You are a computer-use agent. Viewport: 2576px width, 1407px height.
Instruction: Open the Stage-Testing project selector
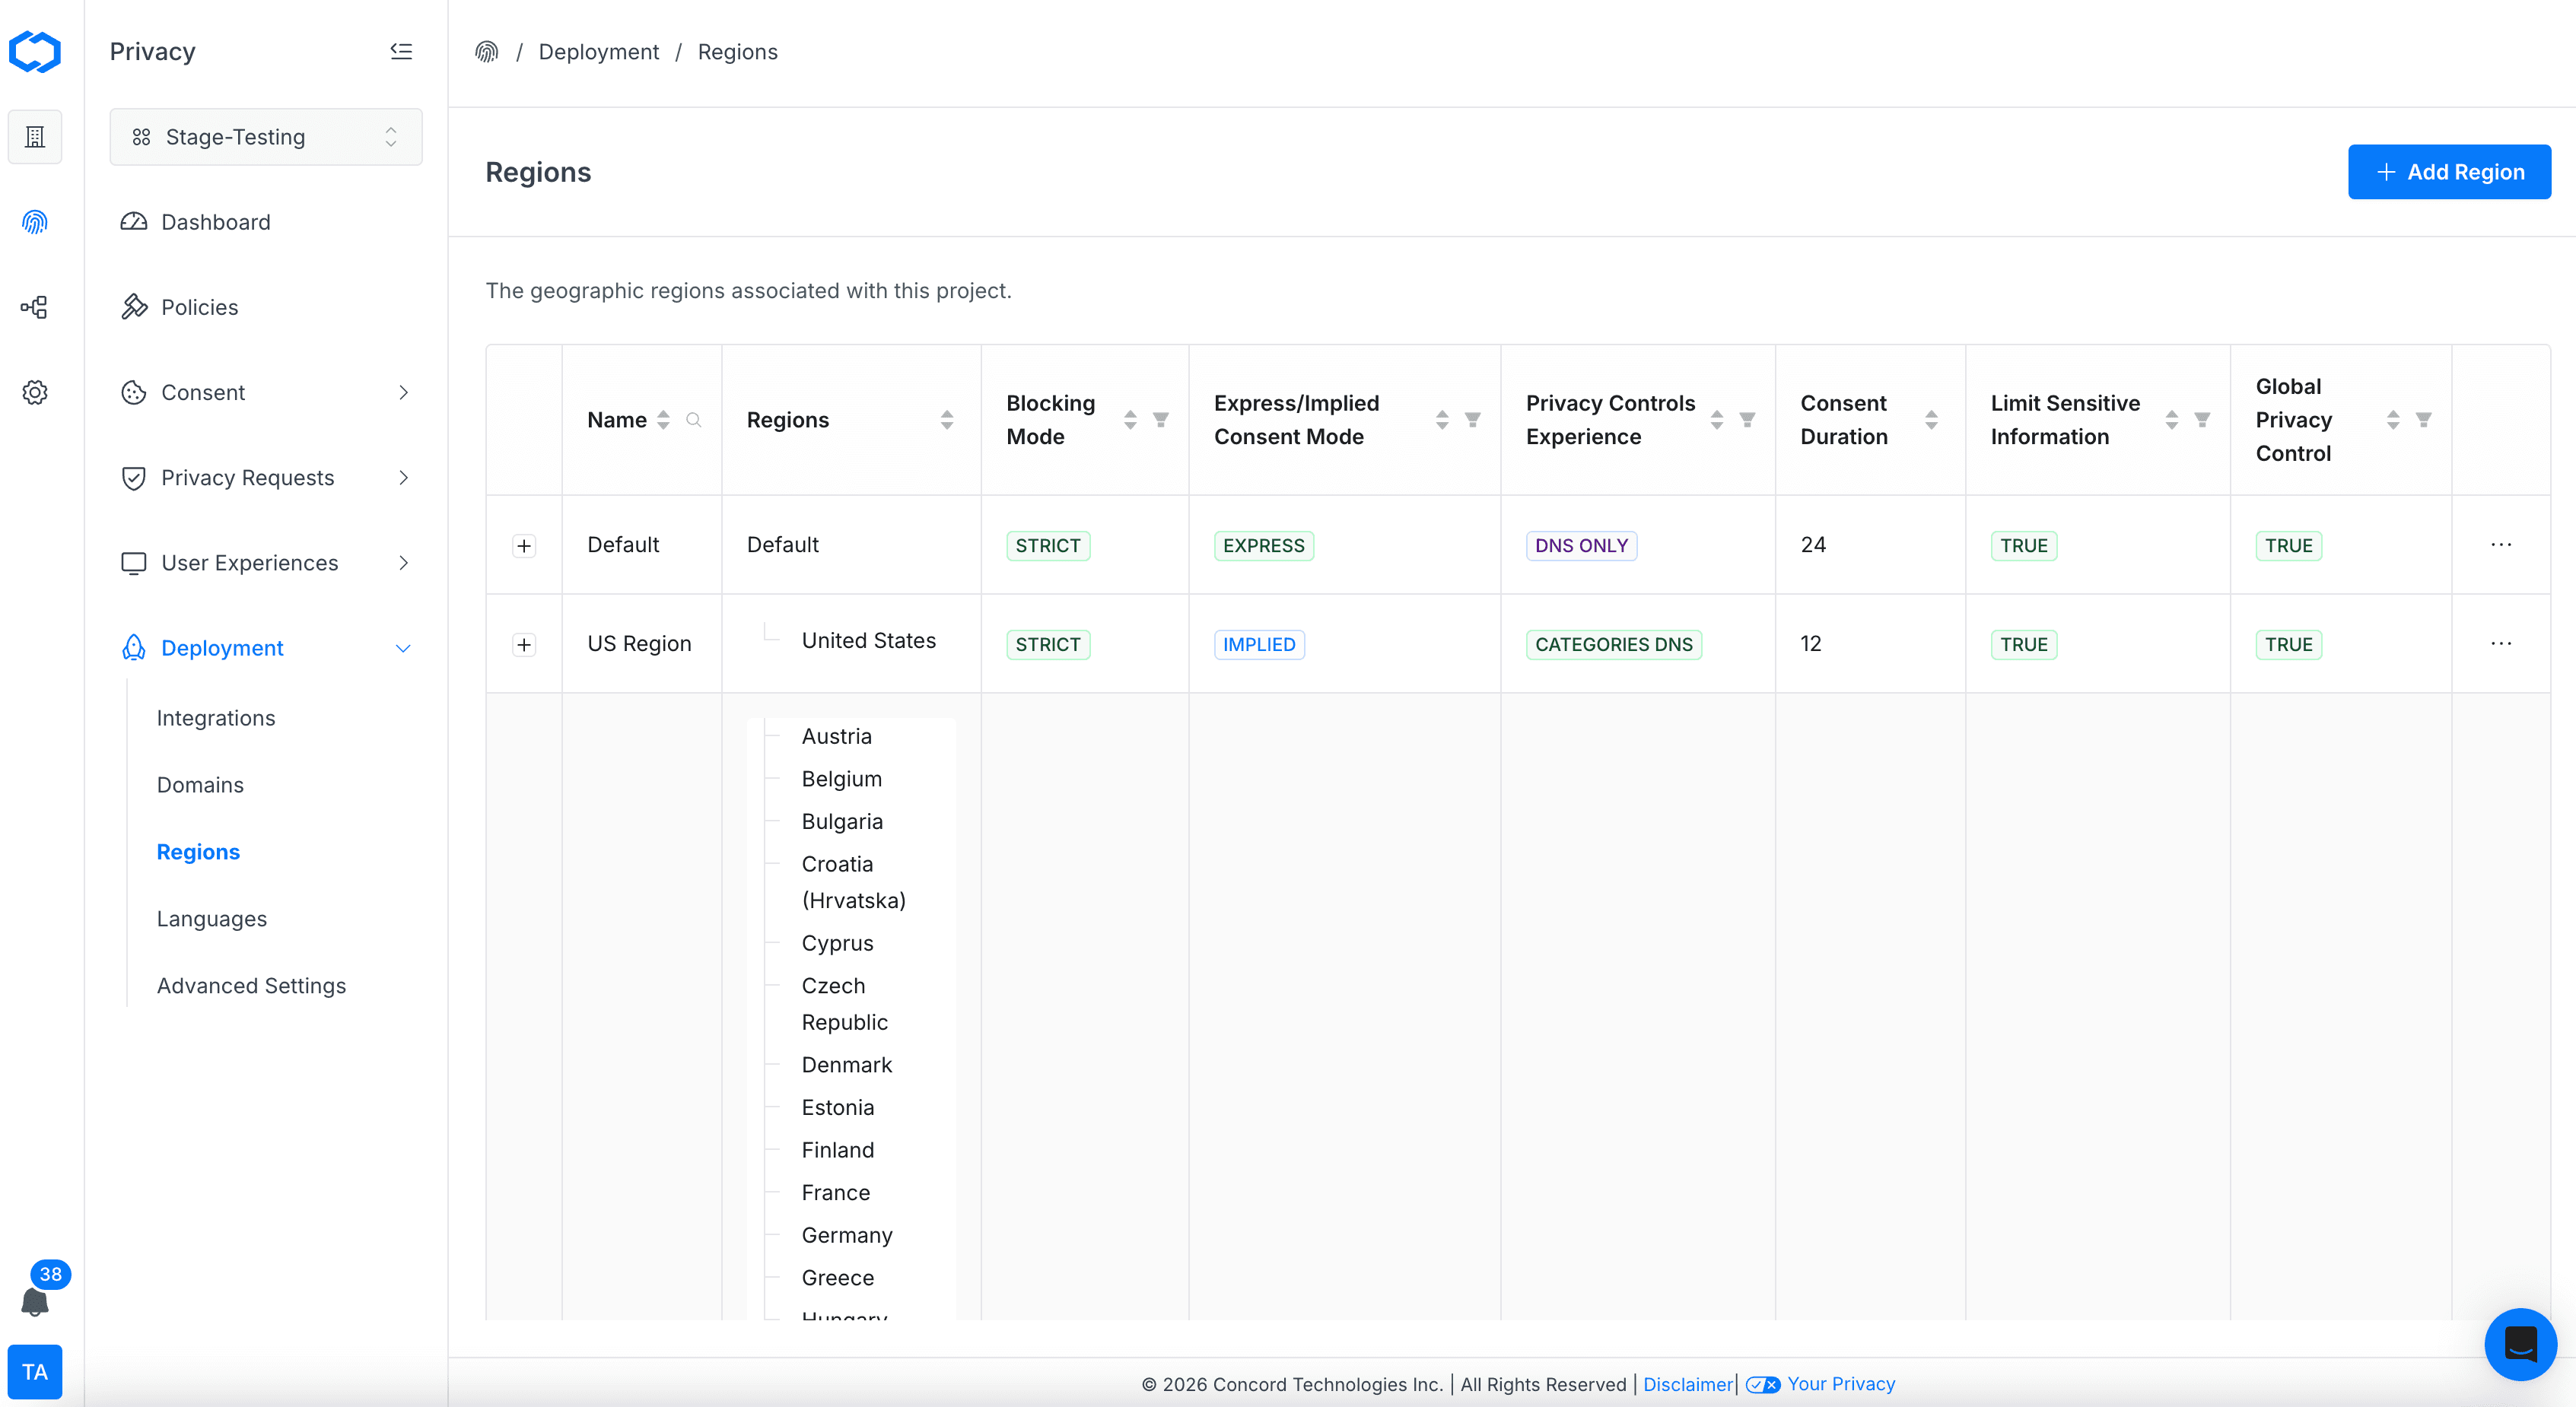click(266, 137)
